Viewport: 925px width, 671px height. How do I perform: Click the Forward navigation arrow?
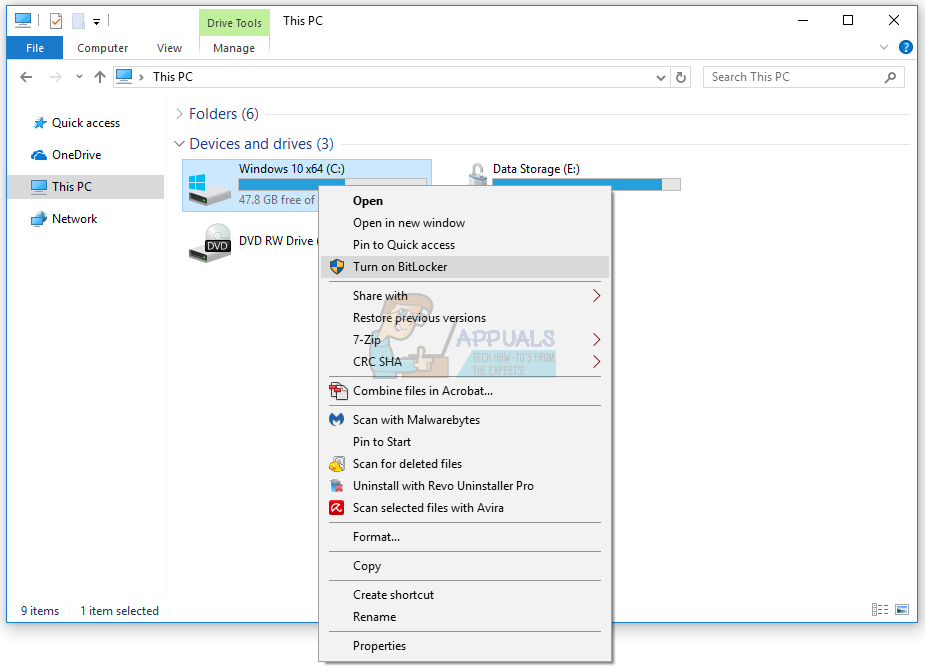click(x=55, y=77)
